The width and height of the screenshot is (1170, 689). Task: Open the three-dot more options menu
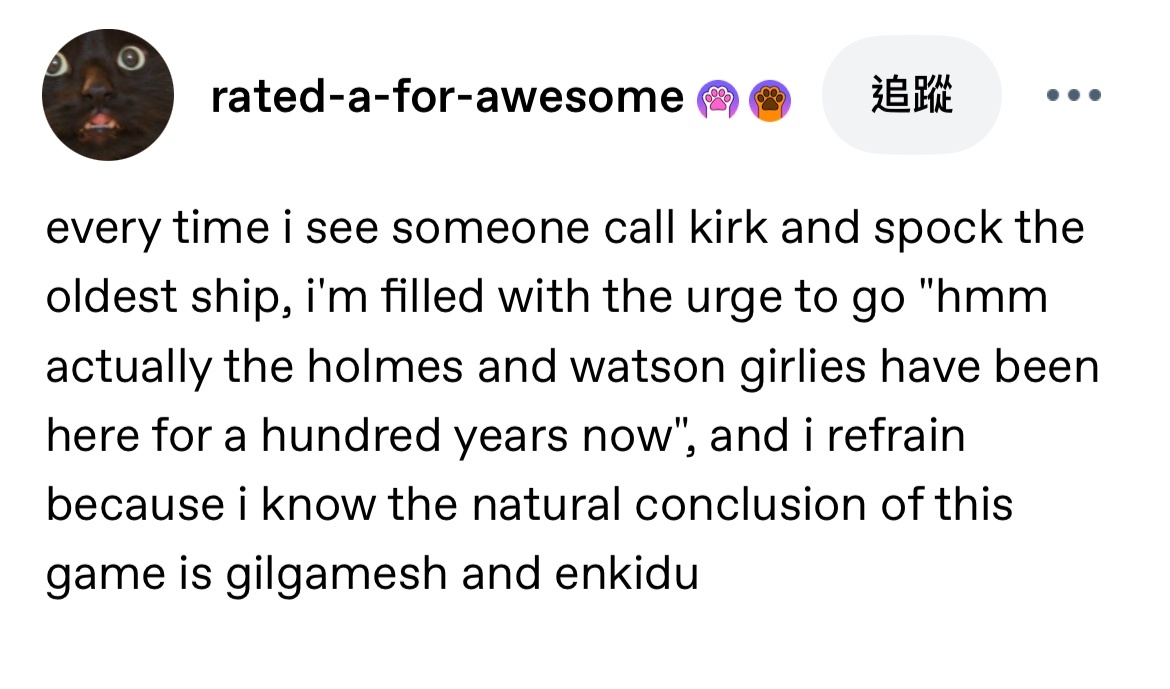[1074, 95]
